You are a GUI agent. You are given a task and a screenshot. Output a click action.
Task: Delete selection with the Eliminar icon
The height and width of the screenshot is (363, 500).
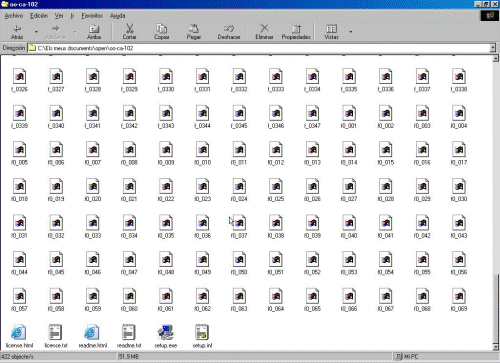coord(264,32)
